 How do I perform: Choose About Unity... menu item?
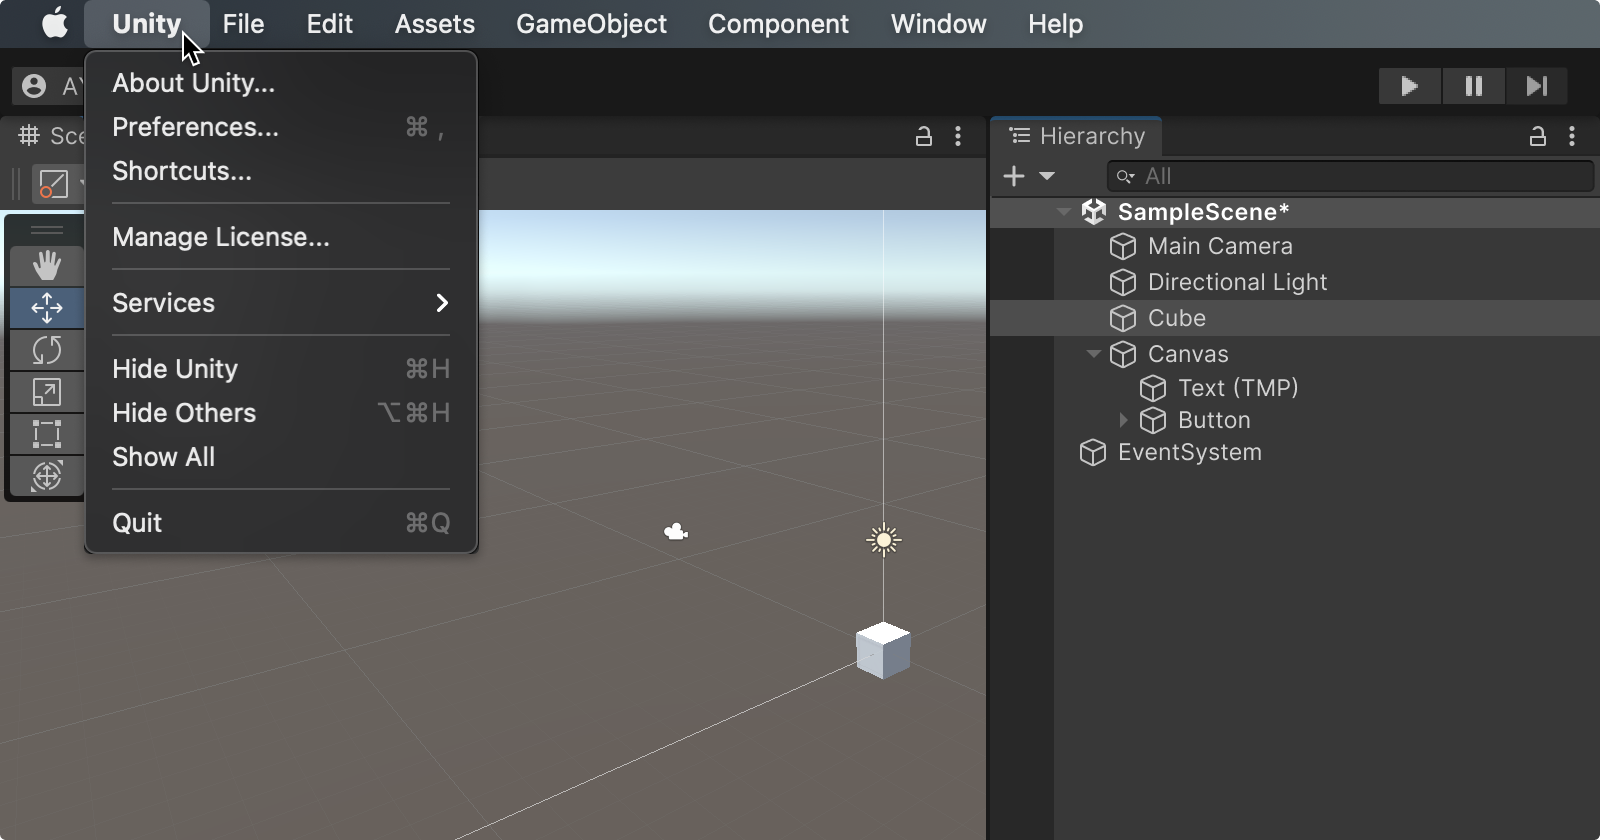point(281,83)
